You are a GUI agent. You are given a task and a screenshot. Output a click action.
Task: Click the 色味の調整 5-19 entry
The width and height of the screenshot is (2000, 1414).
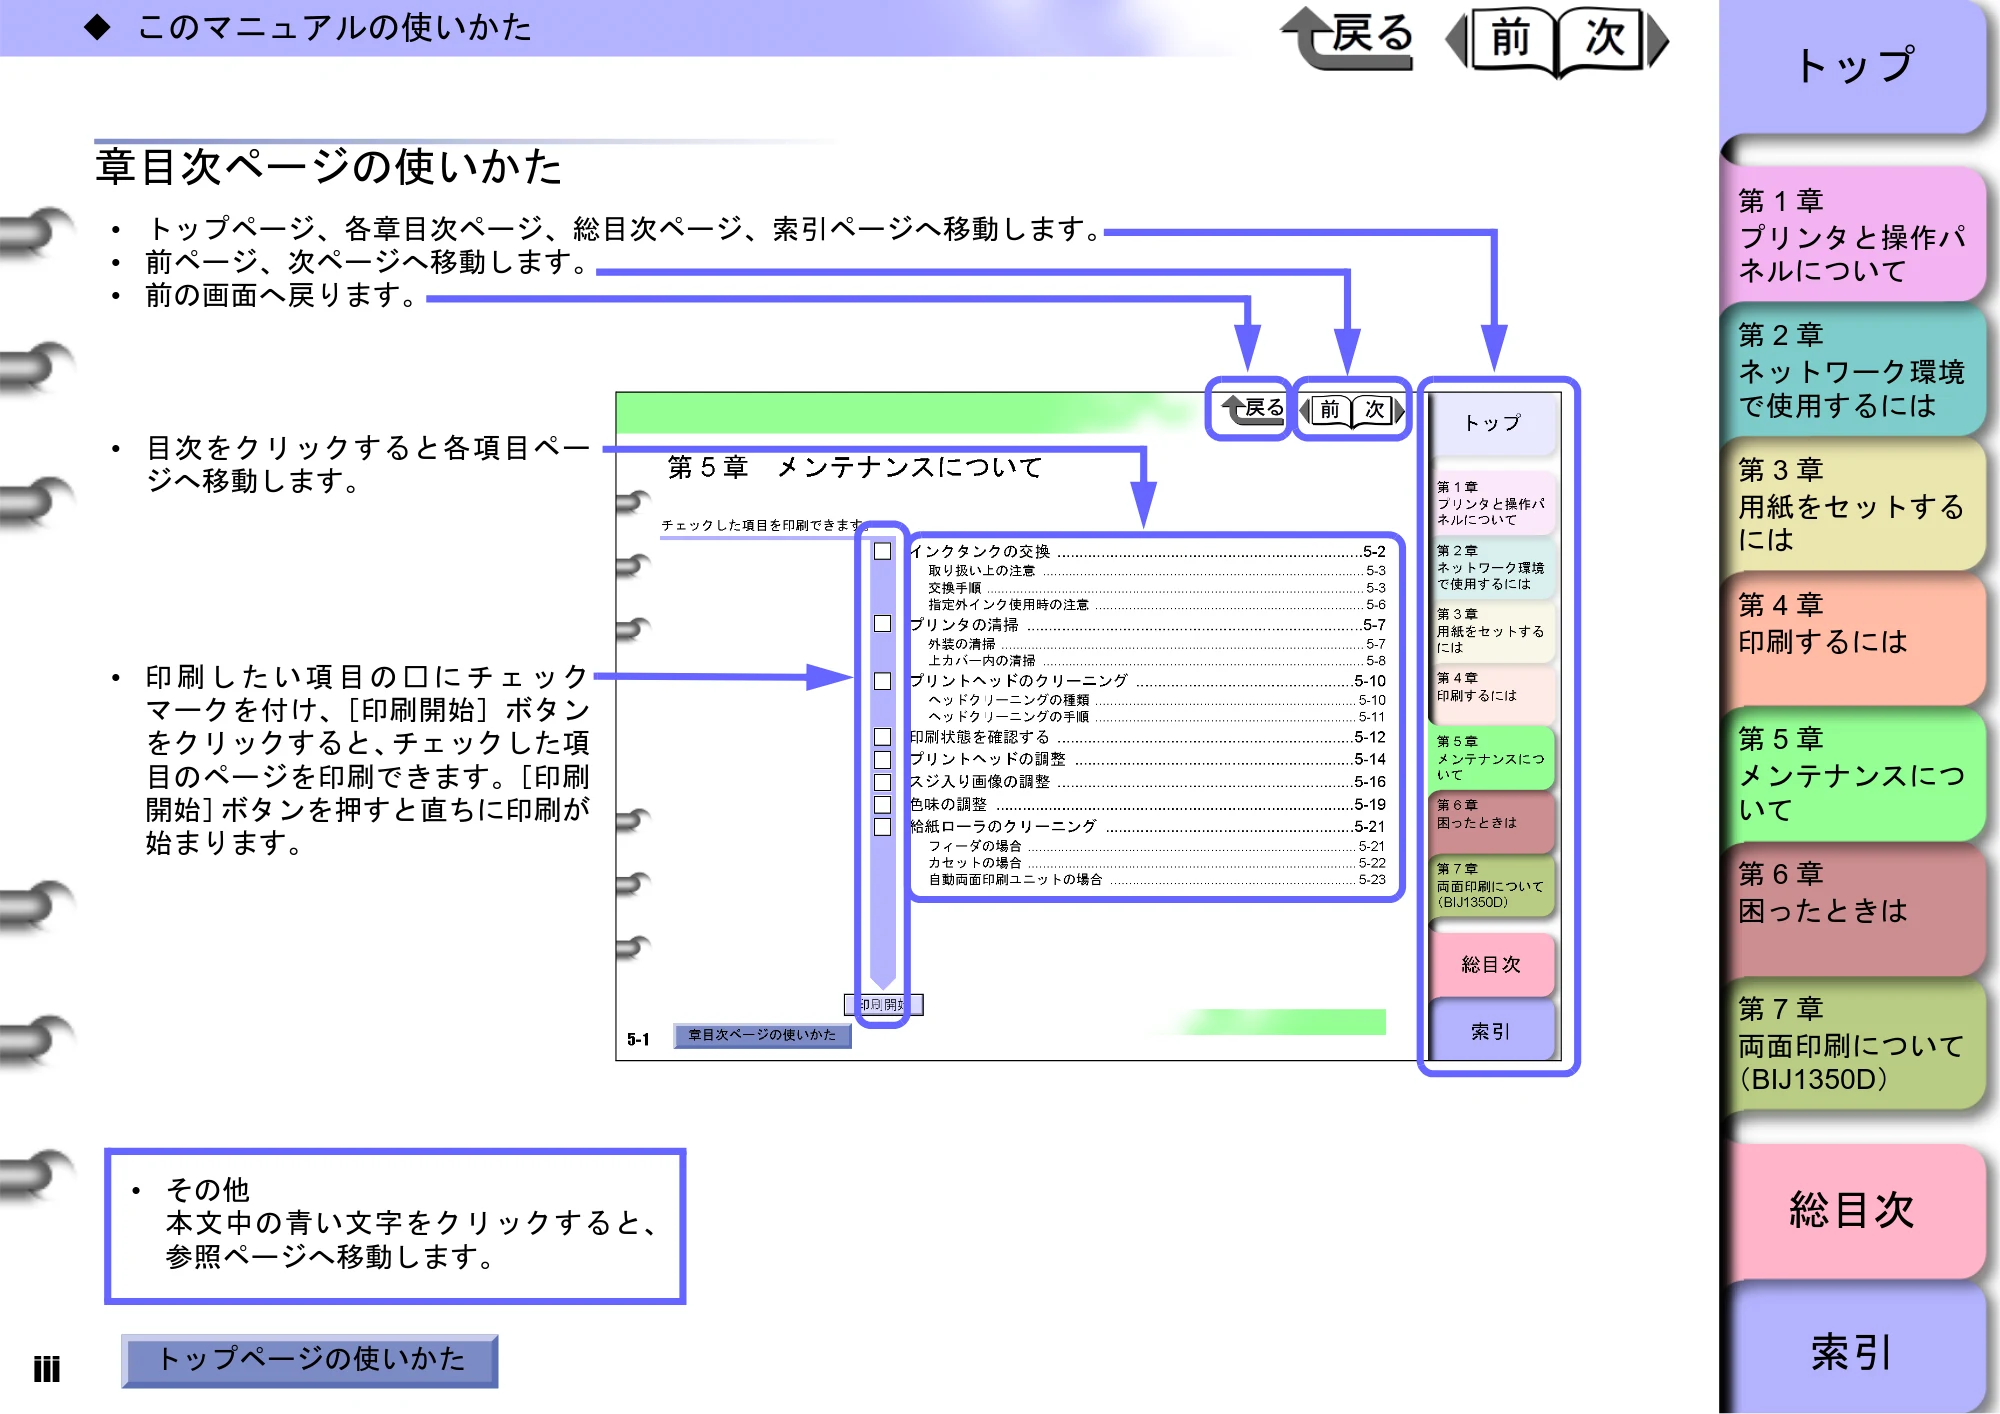pos(1147,804)
